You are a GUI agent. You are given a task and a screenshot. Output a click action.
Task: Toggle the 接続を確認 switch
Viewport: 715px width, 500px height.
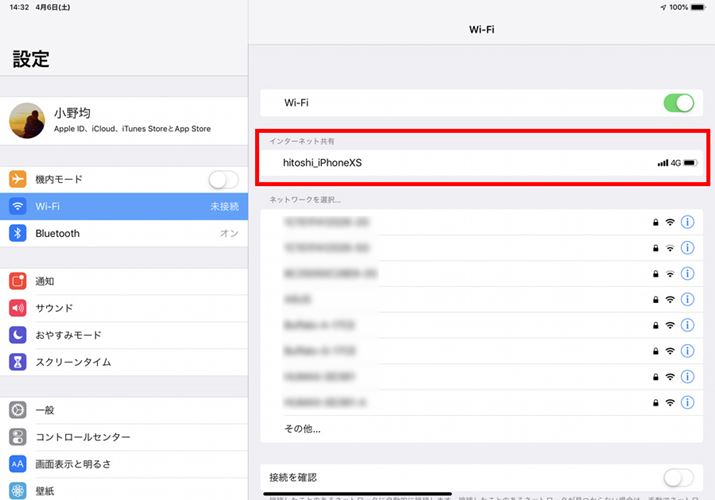tap(679, 478)
